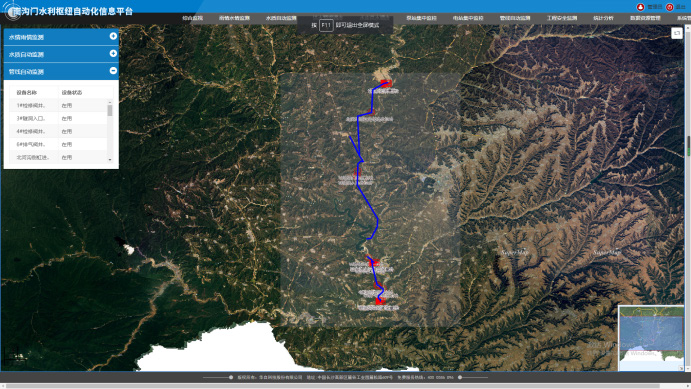Click the footer left slider handle
The image size is (691, 389).
231,377
